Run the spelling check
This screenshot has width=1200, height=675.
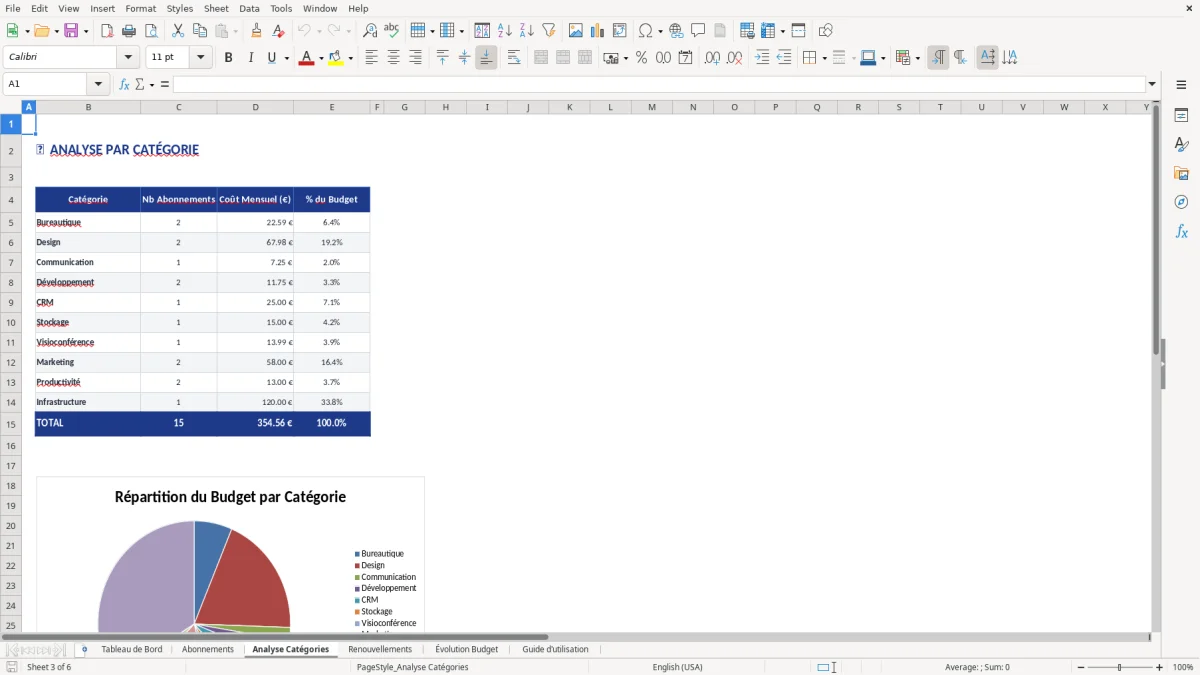[391, 30]
